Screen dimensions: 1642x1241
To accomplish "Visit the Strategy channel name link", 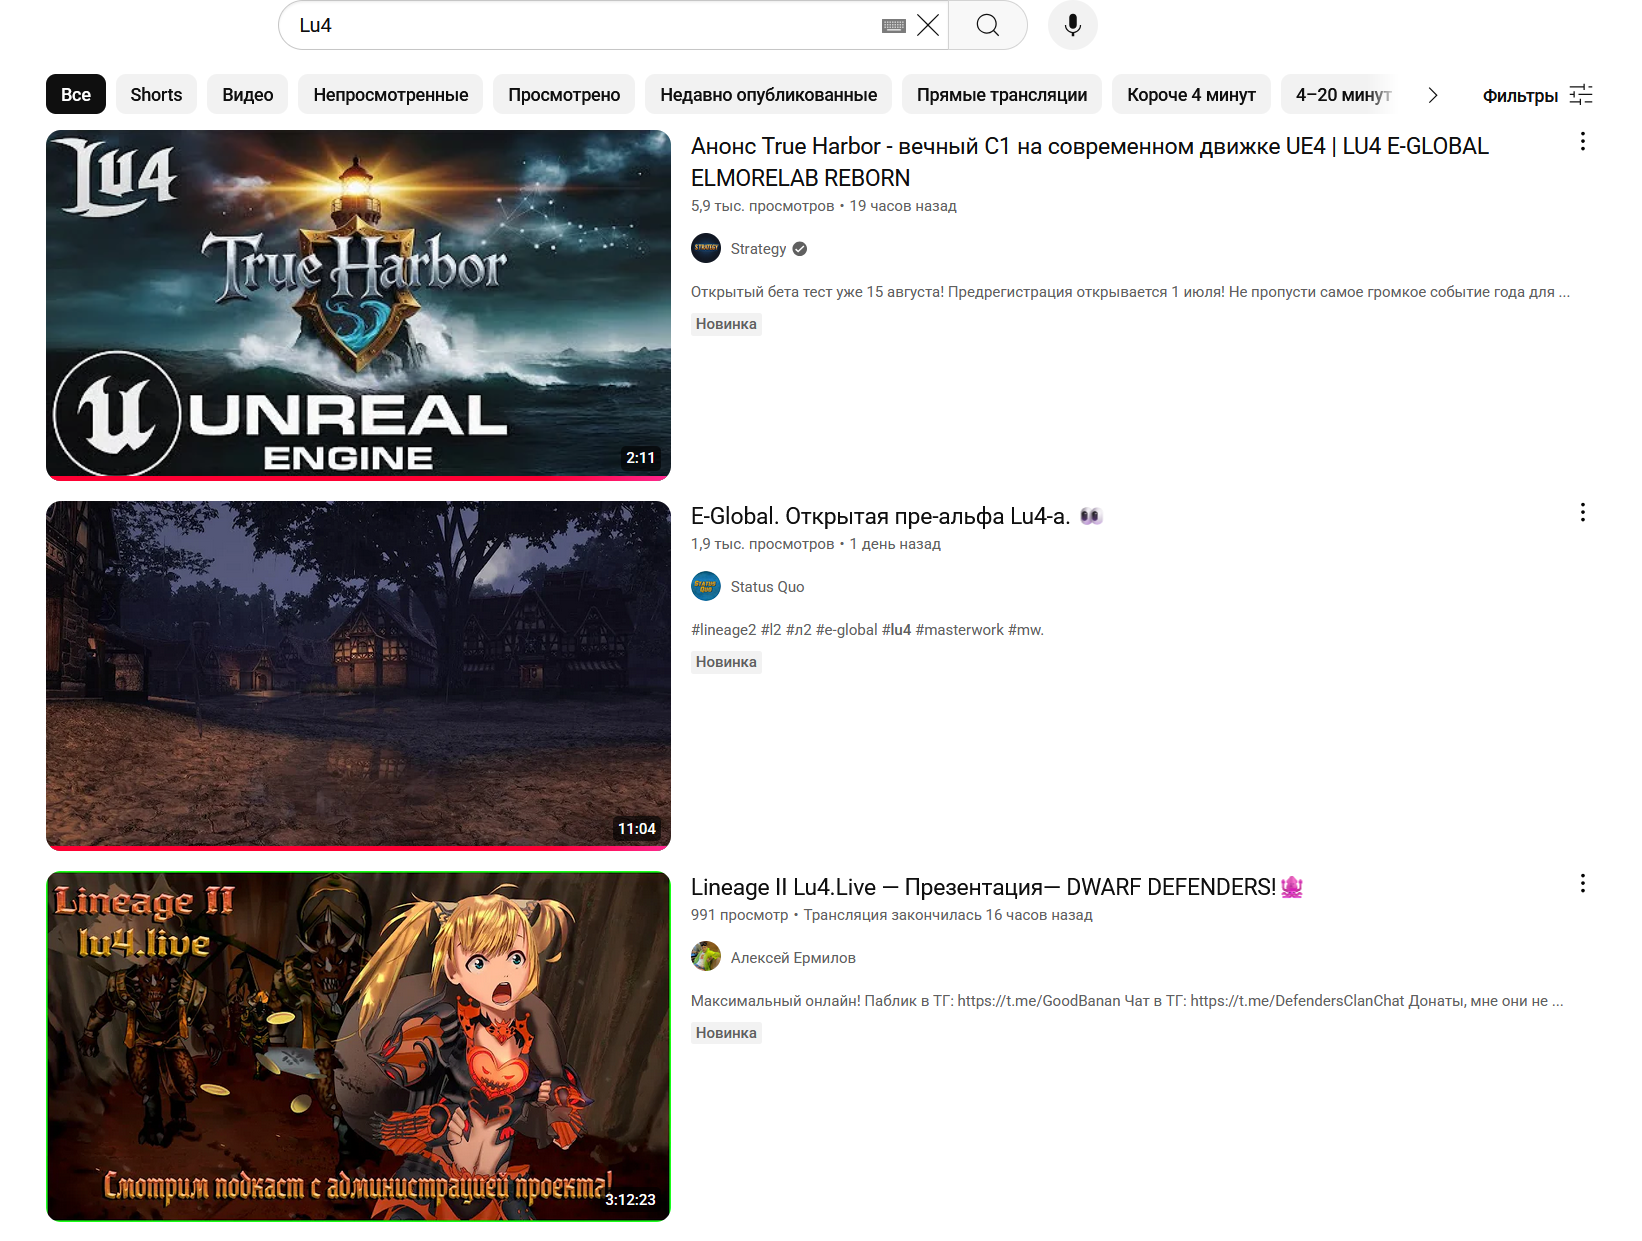I will [x=758, y=249].
